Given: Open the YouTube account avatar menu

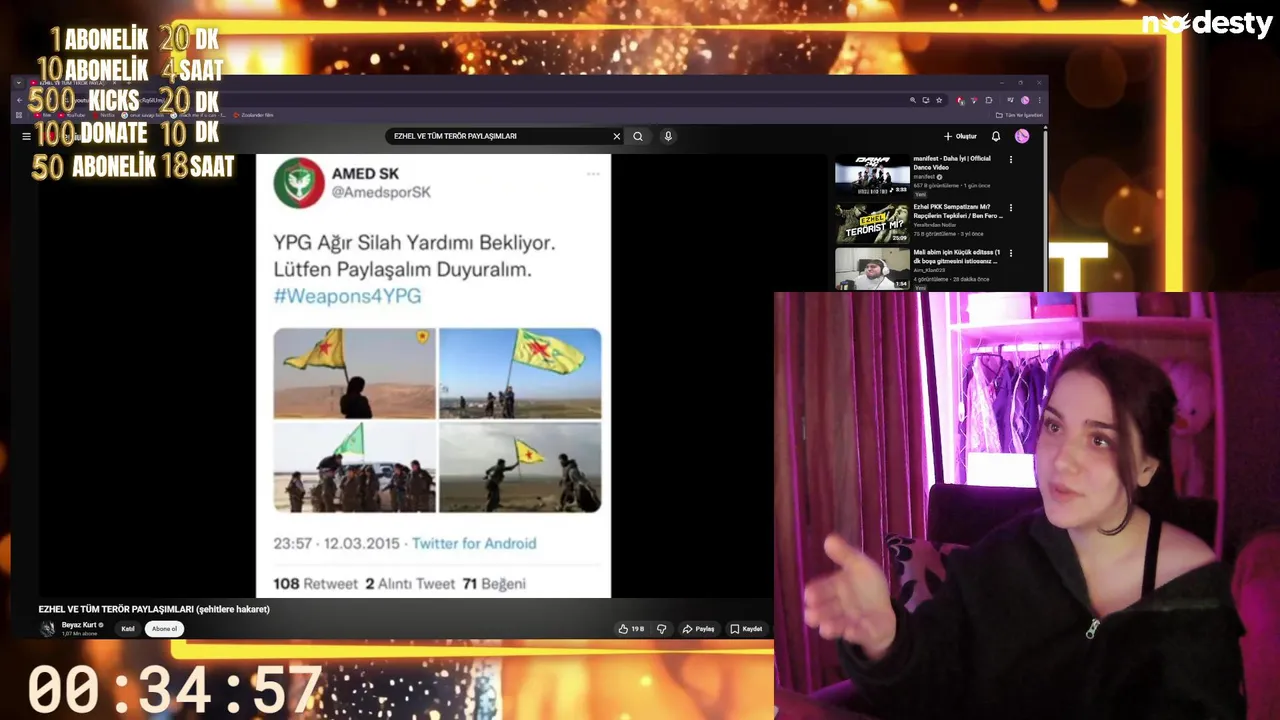Looking at the screenshot, I should [1022, 136].
